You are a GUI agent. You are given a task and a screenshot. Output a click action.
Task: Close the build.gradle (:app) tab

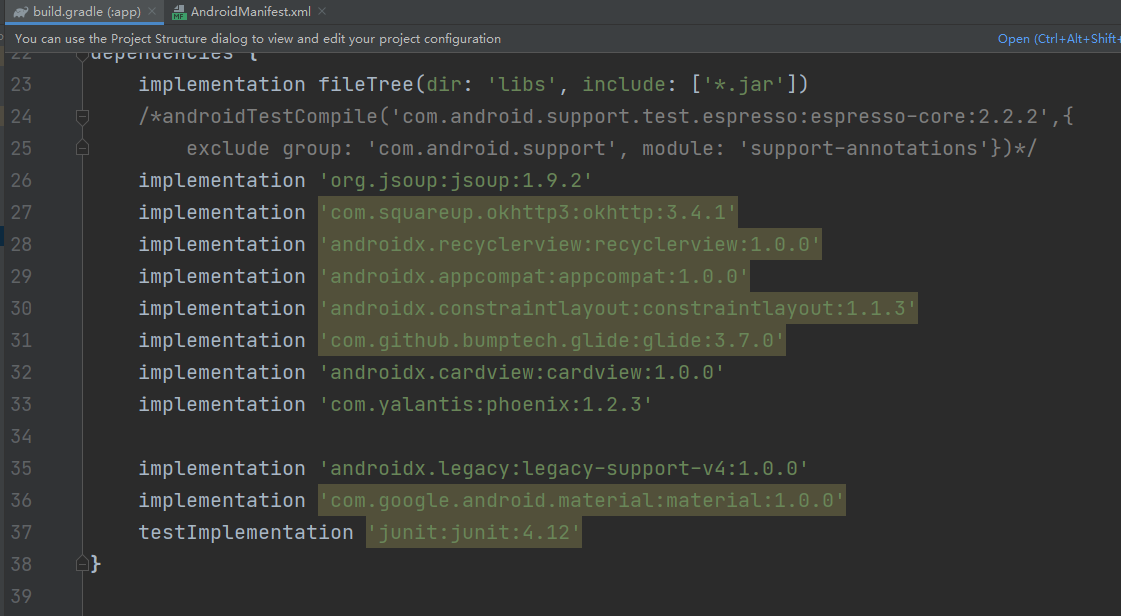152,11
